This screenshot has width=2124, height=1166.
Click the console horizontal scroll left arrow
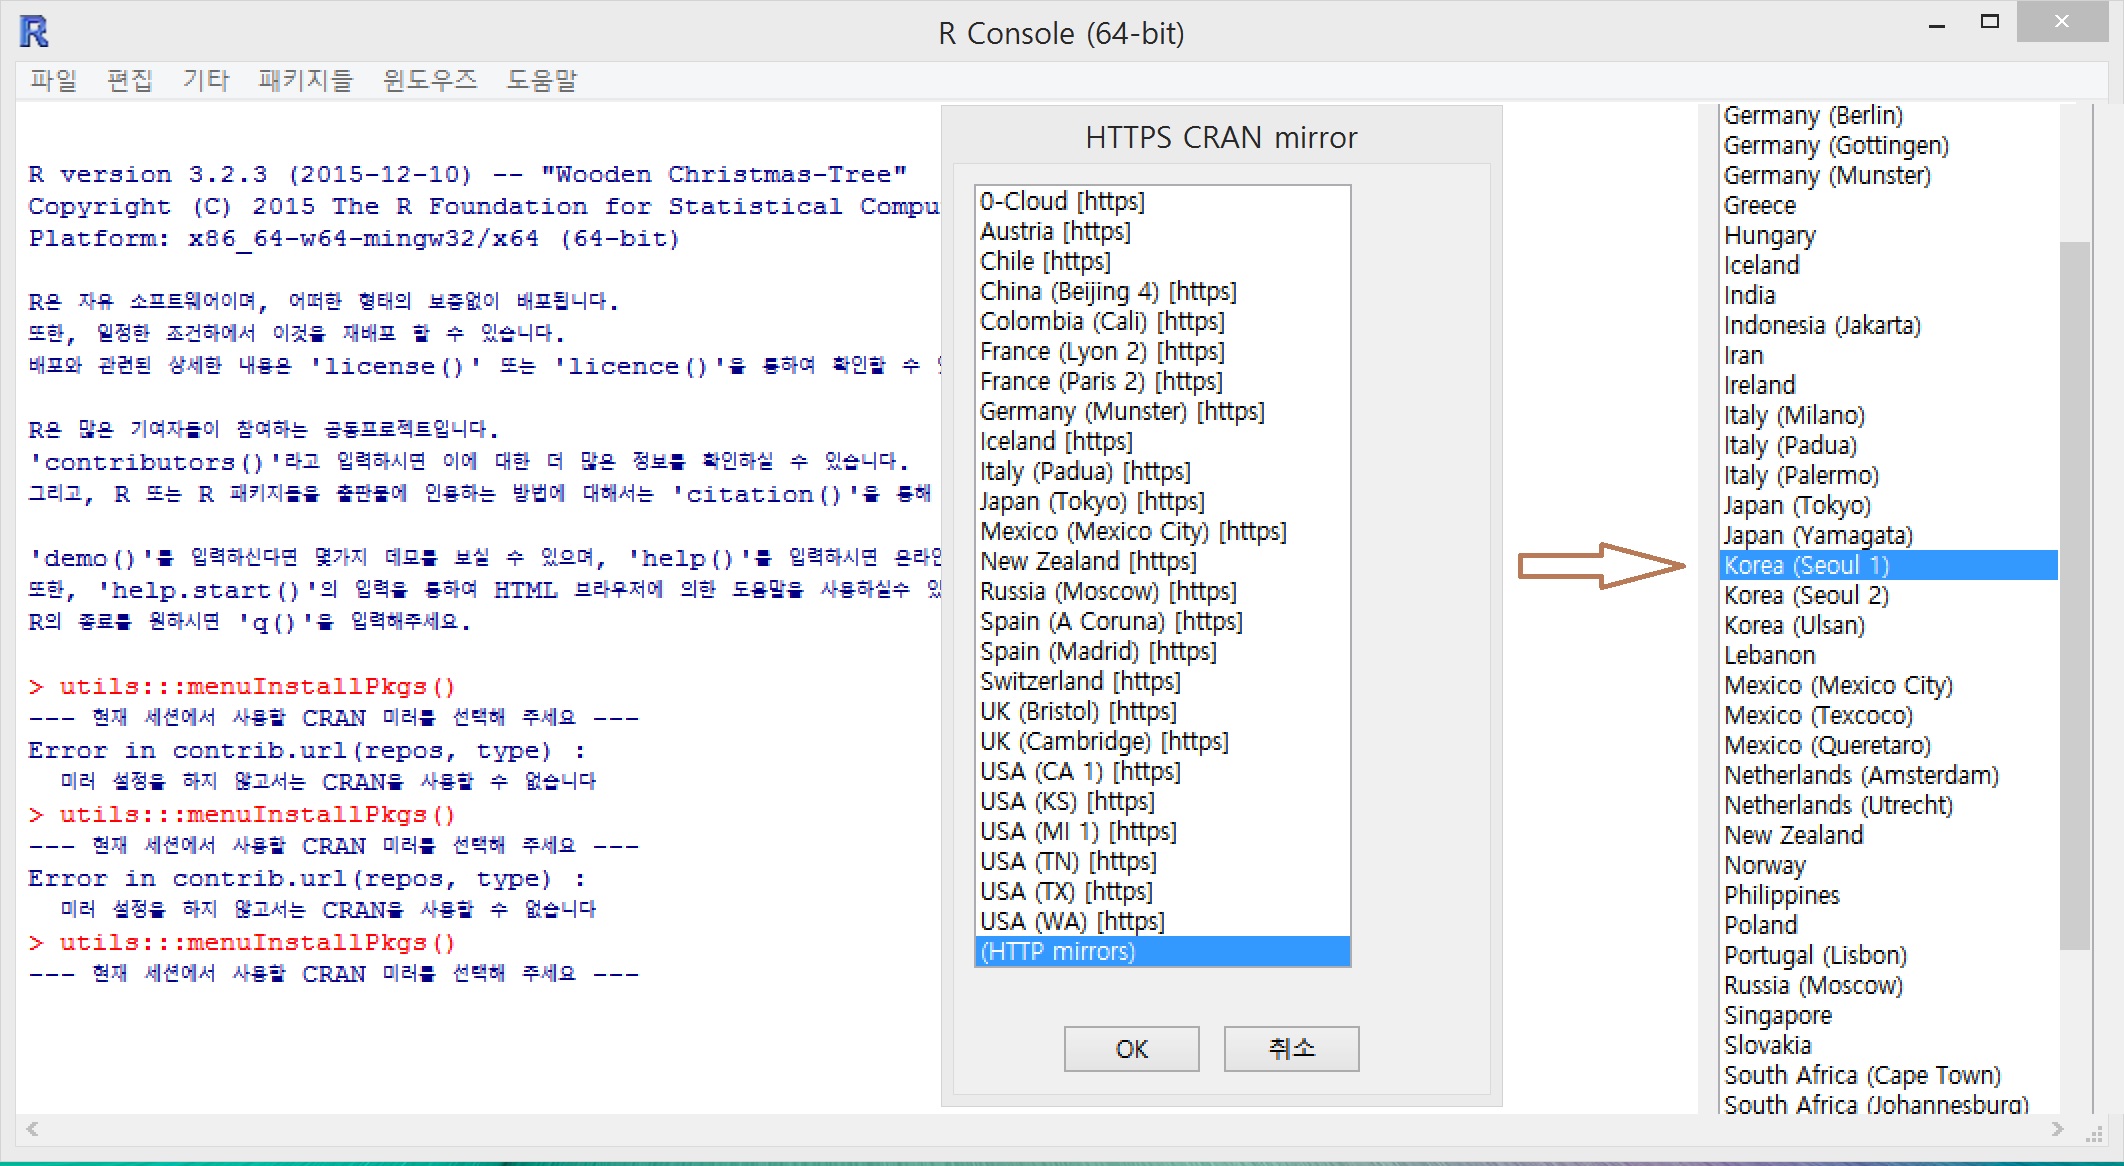click(x=32, y=1129)
